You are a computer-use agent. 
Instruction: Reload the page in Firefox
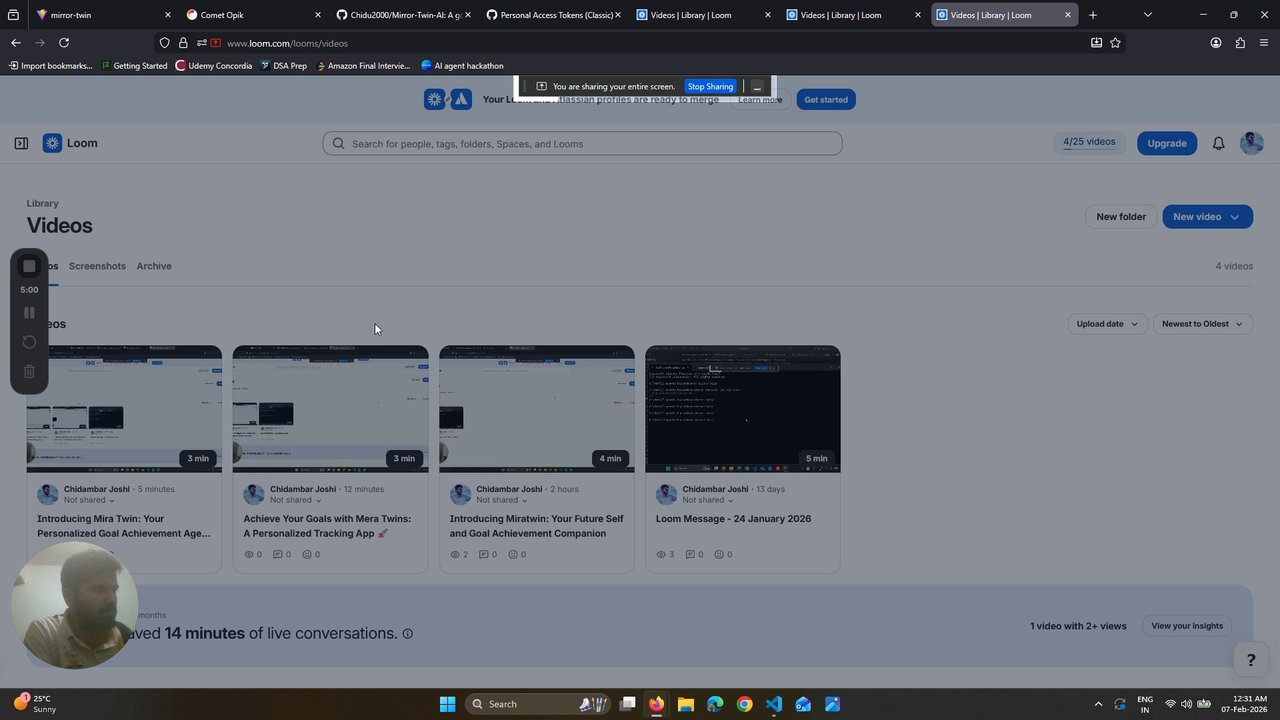[x=64, y=43]
